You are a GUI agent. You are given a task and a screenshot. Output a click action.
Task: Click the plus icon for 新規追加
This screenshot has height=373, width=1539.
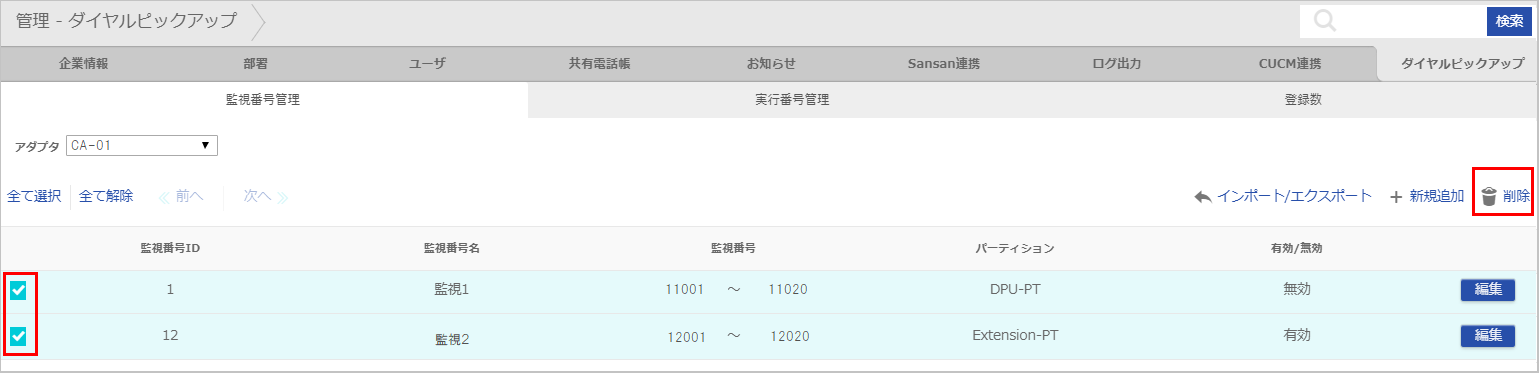coord(1396,197)
